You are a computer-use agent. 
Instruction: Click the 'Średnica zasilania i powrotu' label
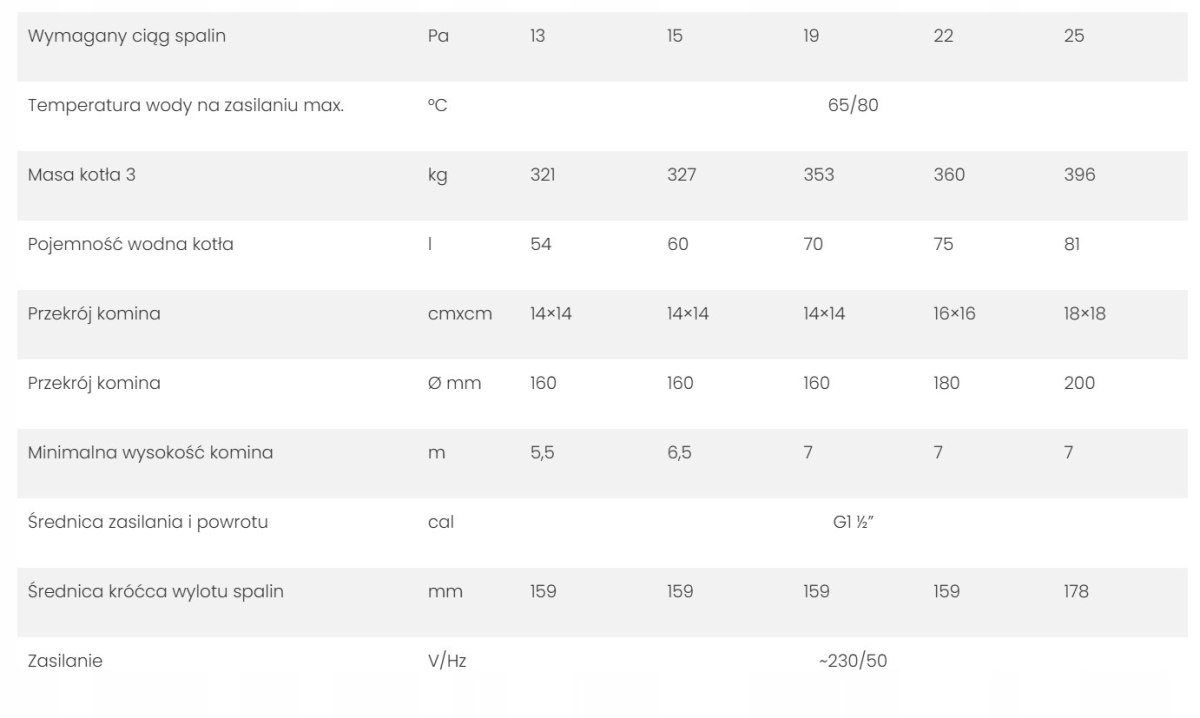coord(148,522)
